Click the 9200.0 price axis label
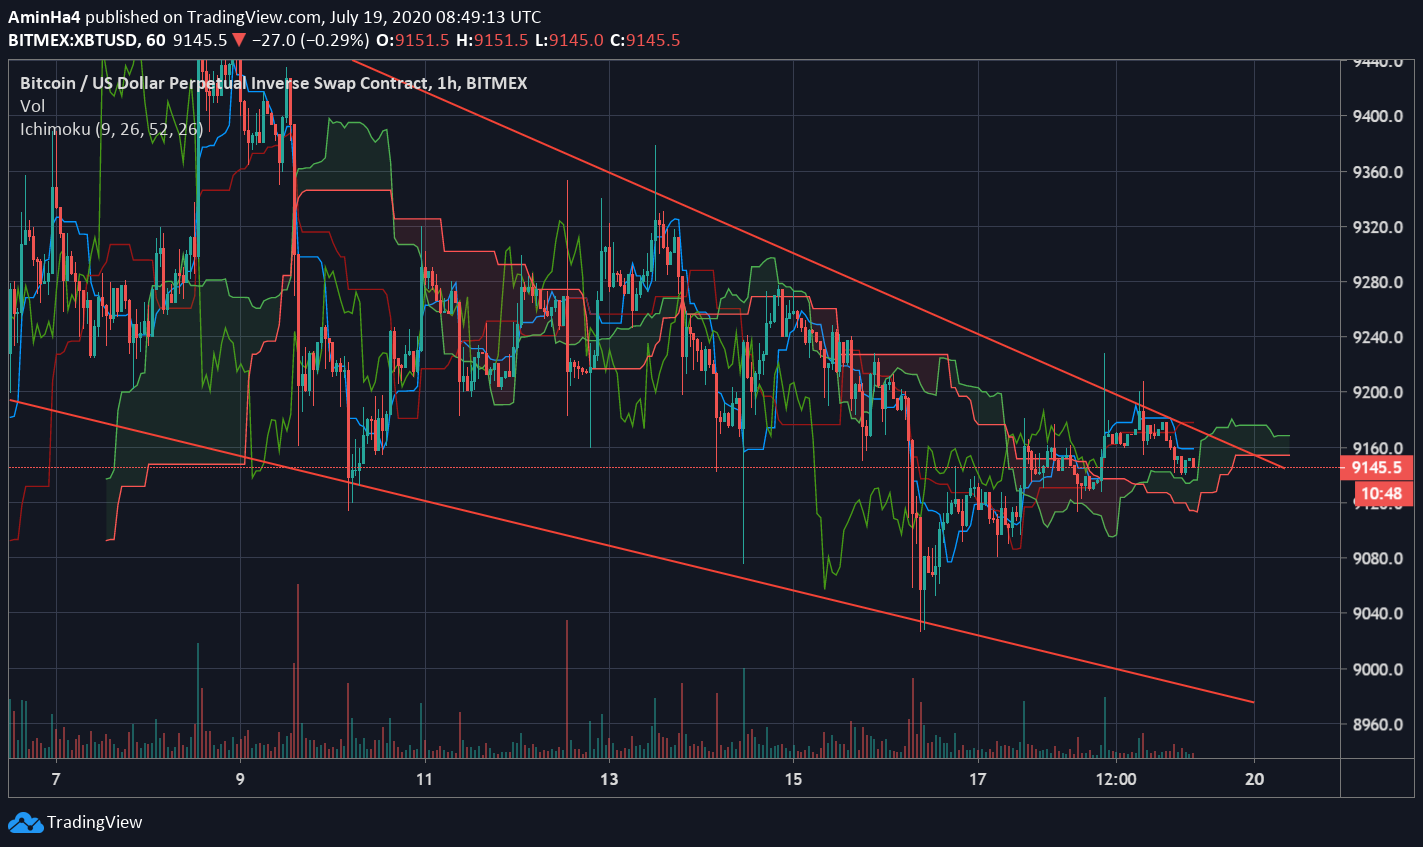The width and height of the screenshot is (1423, 847). (1376, 392)
